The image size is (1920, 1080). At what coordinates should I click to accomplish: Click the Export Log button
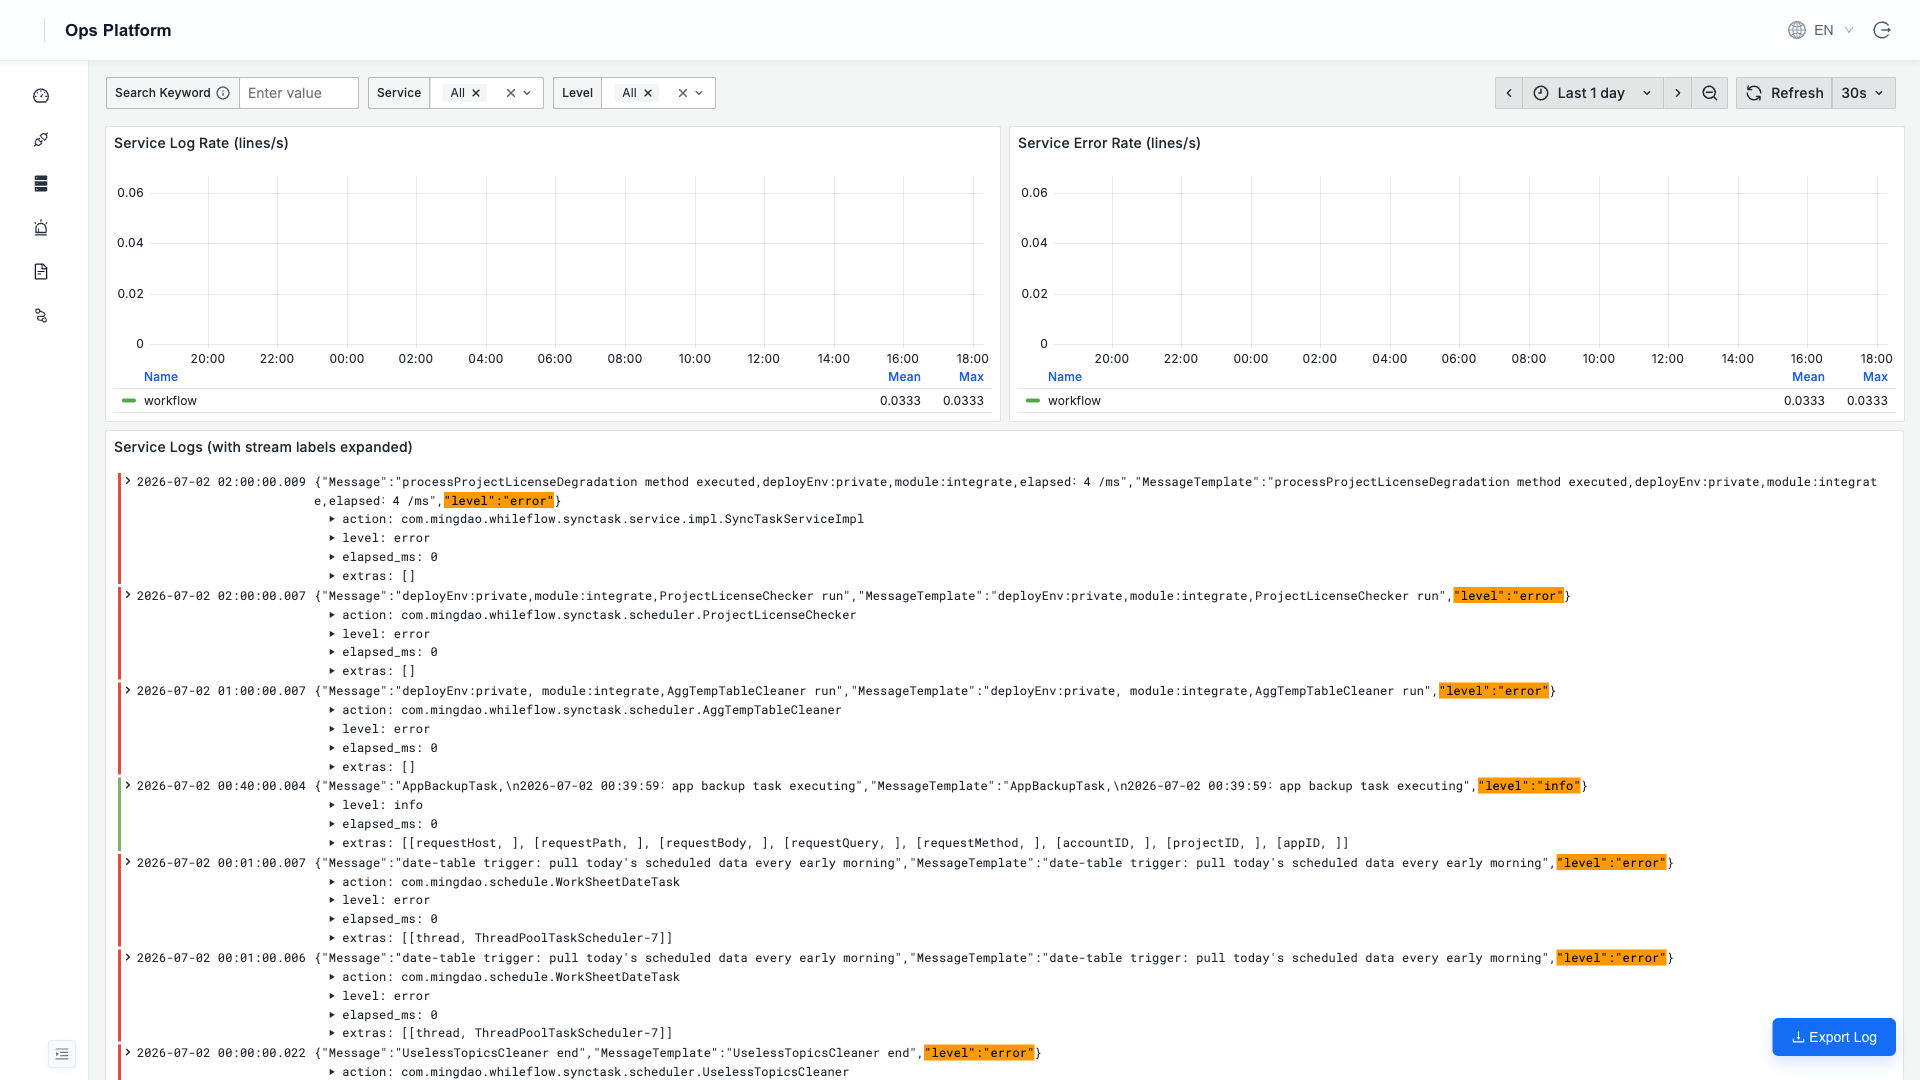1834,1037
